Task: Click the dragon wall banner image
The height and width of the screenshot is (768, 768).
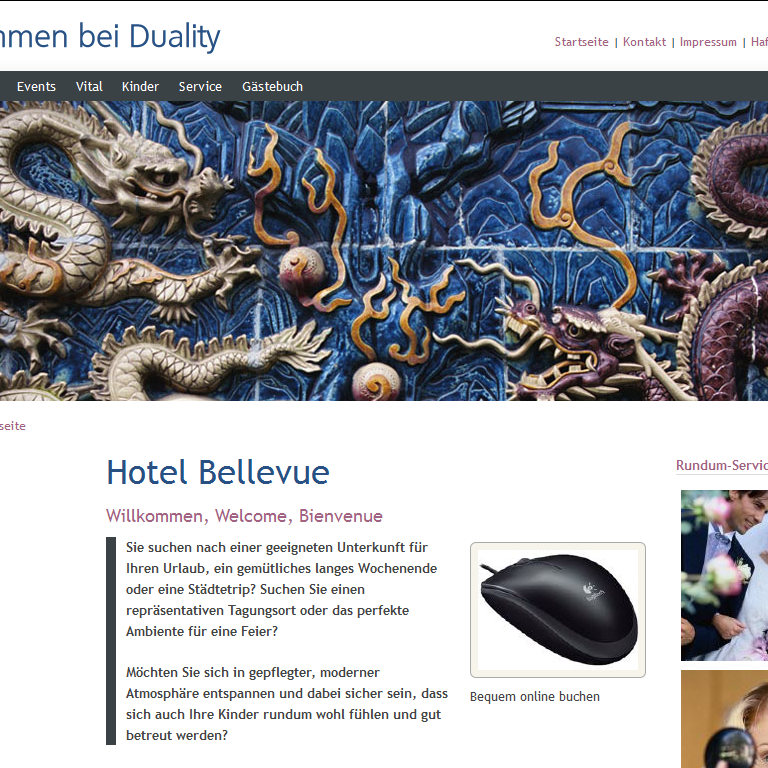Action: (x=384, y=251)
